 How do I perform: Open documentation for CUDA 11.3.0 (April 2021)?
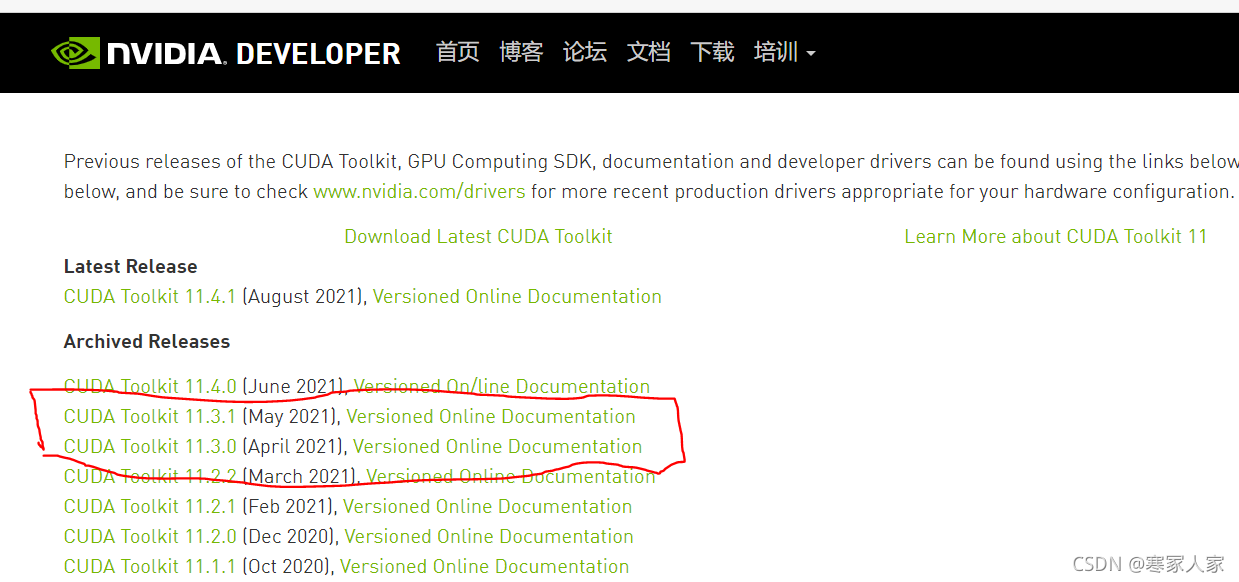click(x=497, y=446)
